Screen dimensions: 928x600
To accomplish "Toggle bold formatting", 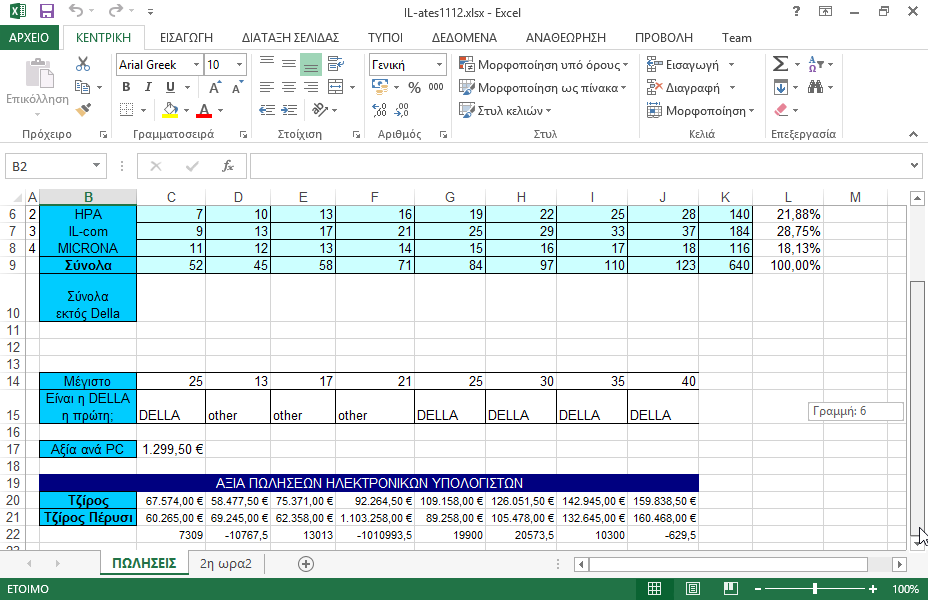I will [x=126, y=87].
